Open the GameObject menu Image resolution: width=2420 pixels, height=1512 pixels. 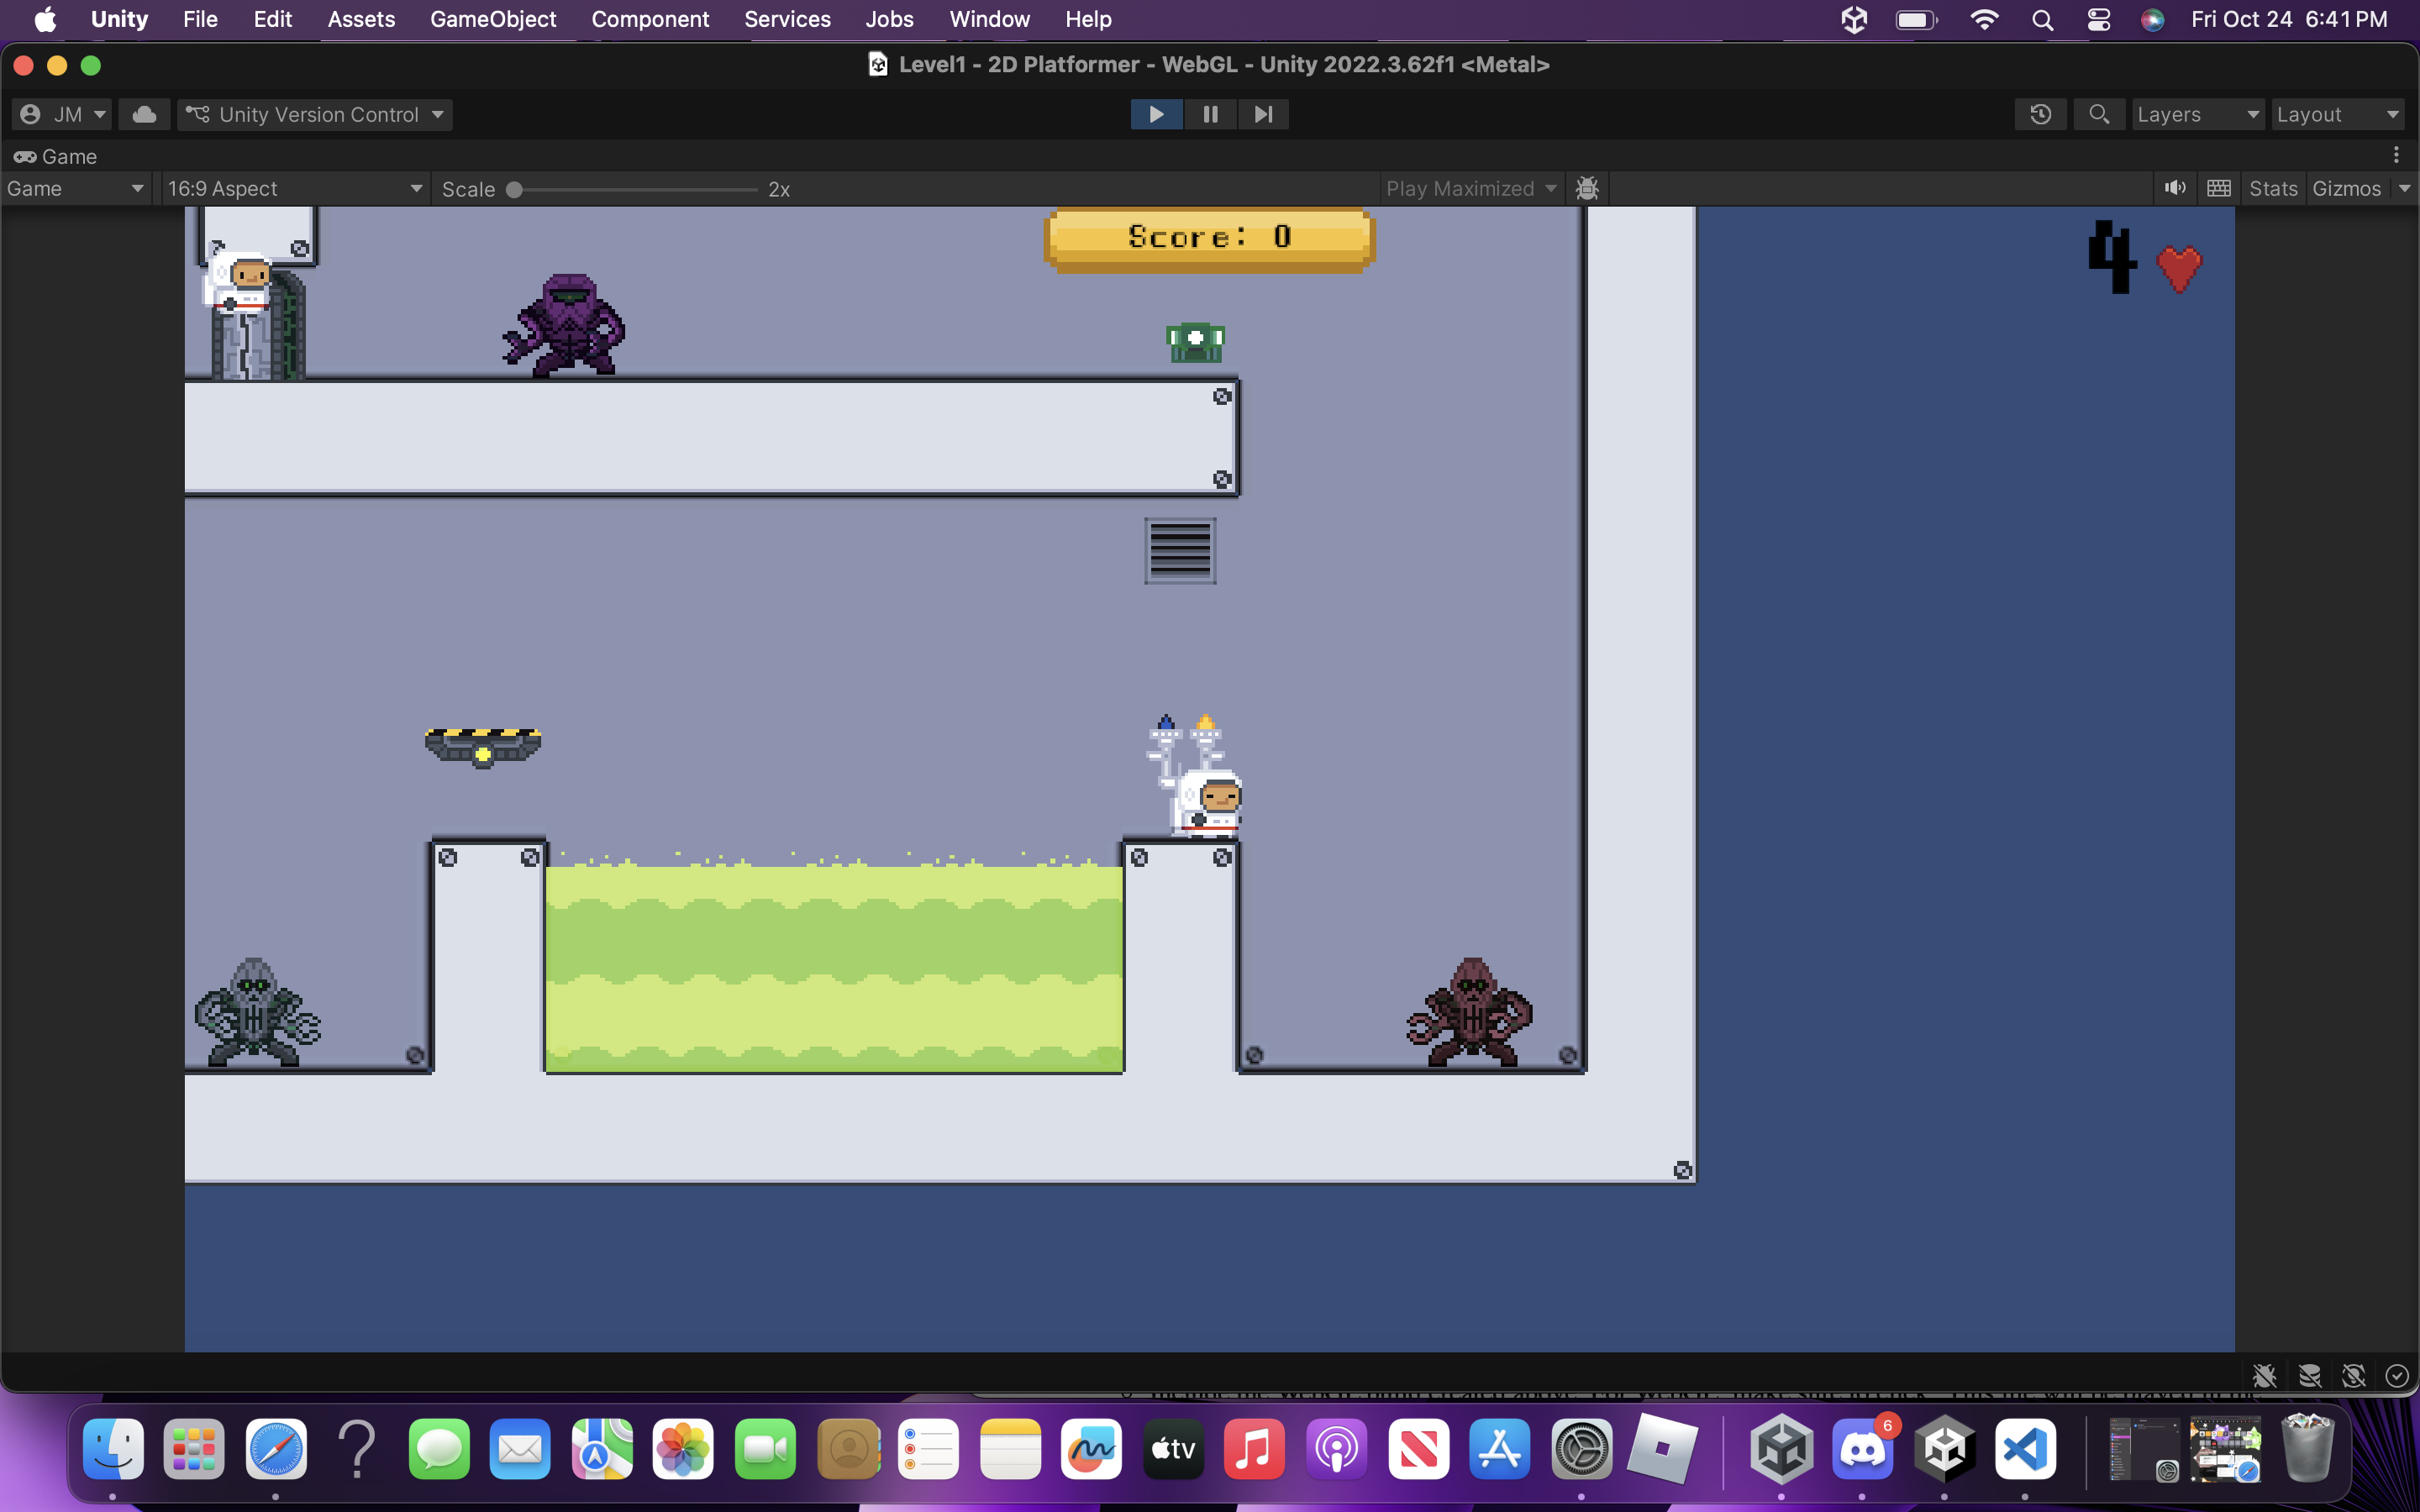(x=493, y=19)
